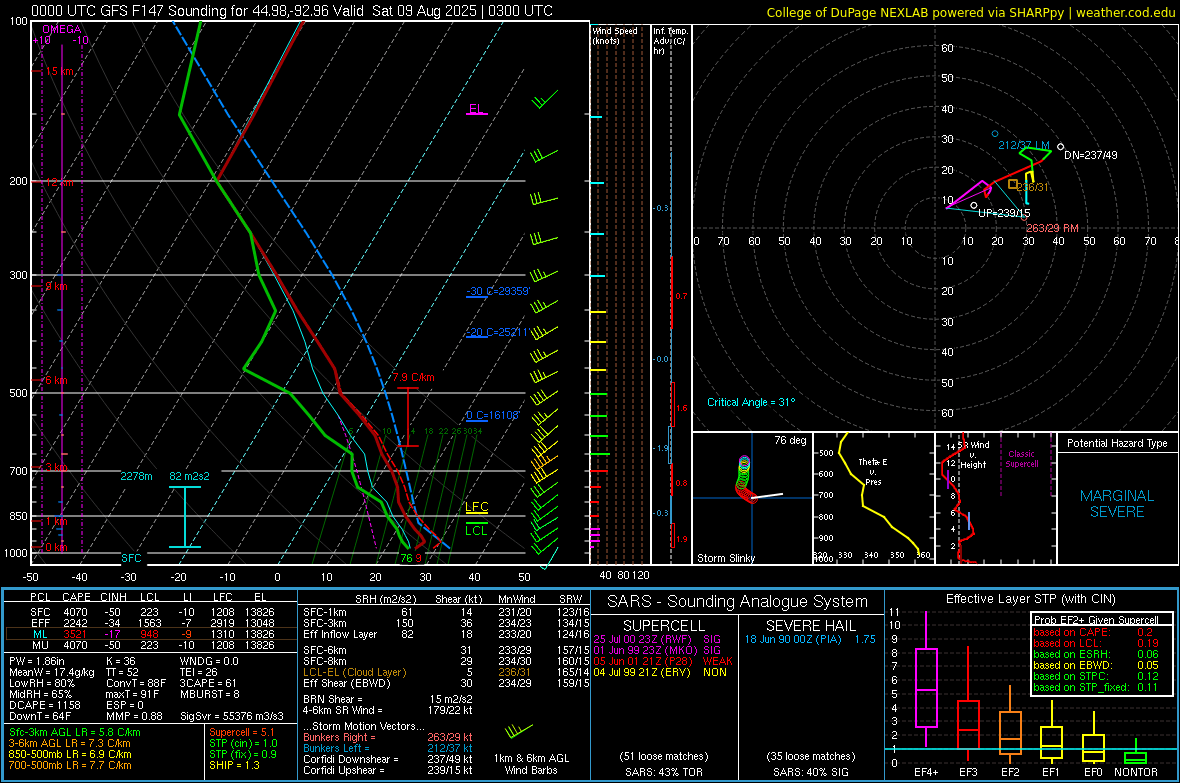Image resolution: width=1180 pixels, height=783 pixels.
Task: Click the "DCAPE = 1158" value
Action: point(44,705)
